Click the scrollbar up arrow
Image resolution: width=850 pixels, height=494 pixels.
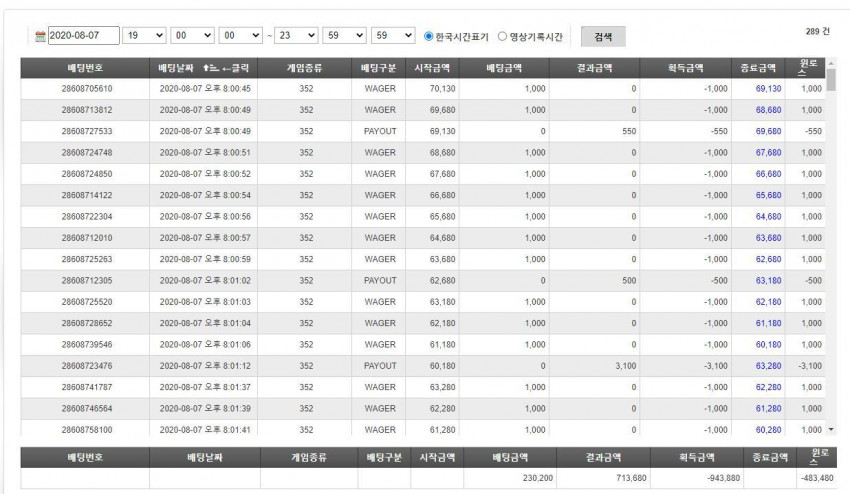(831, 63)
